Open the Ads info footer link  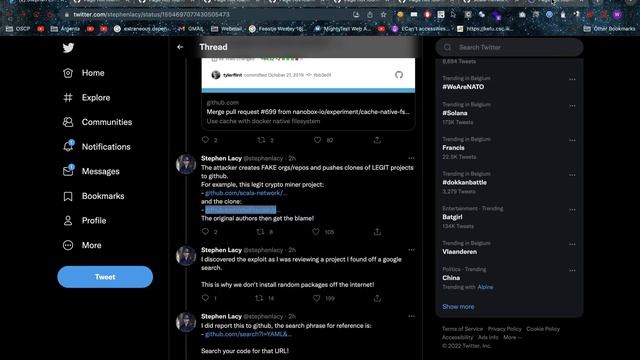point(488,338)
